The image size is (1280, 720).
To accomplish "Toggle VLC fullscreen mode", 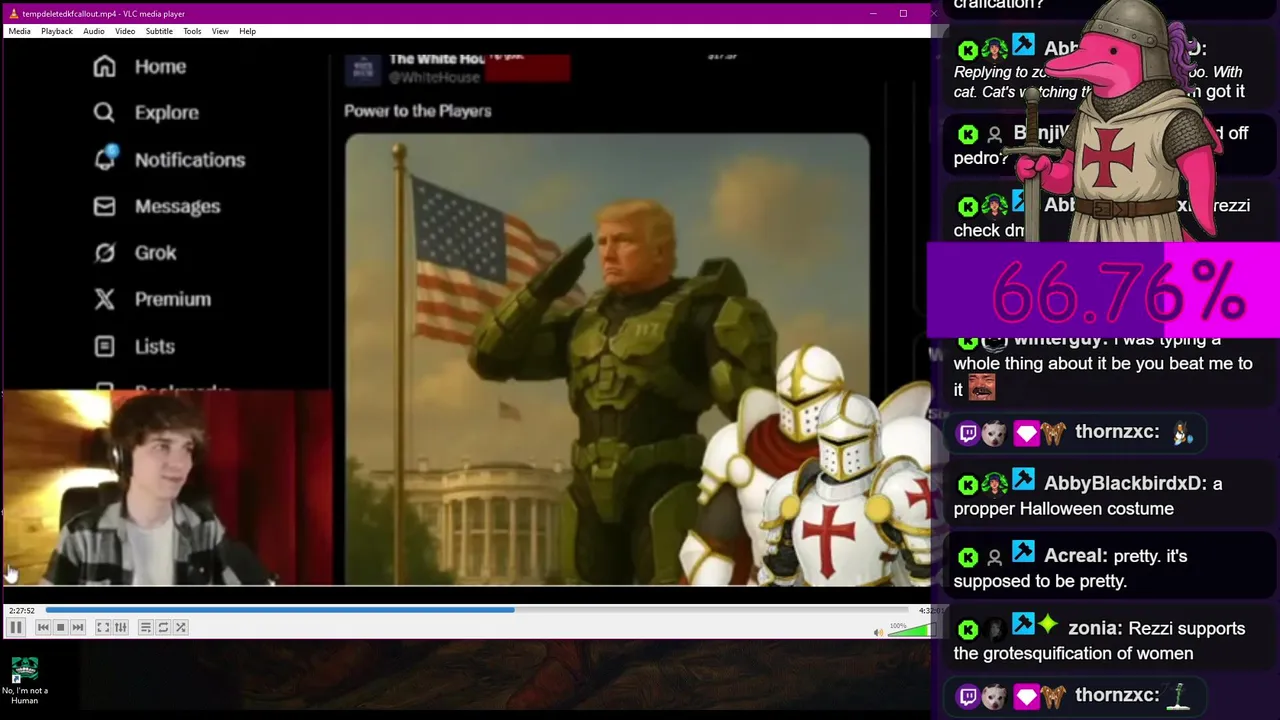I will 103,627.
